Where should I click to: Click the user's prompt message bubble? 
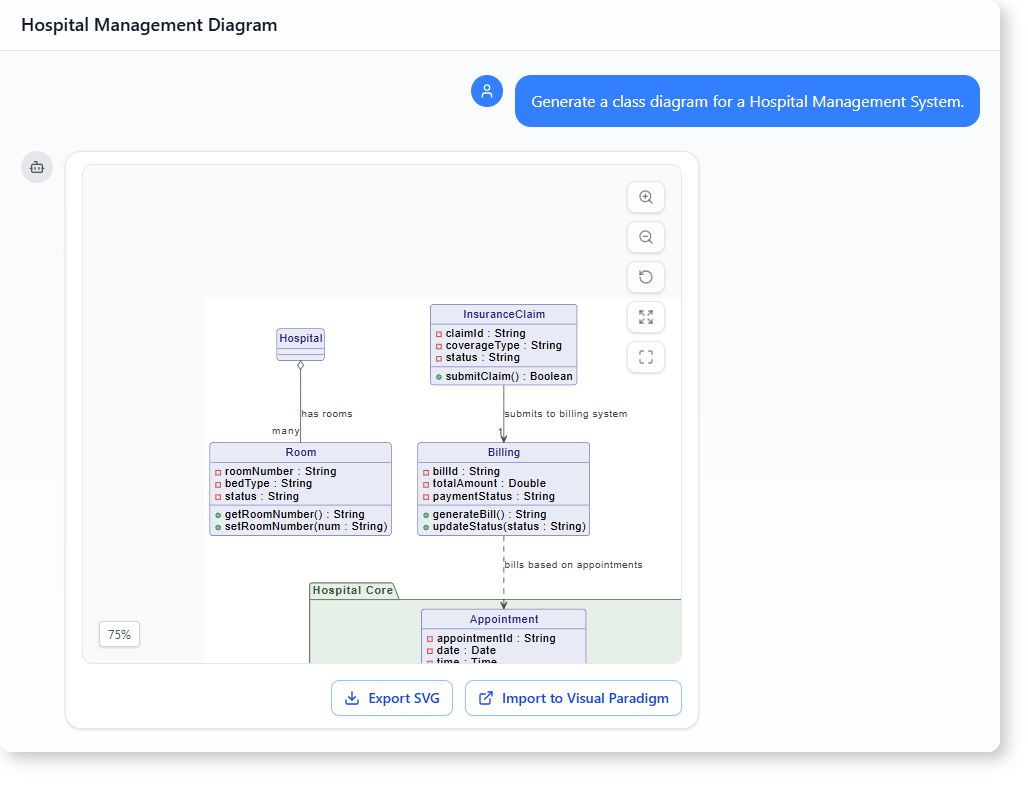(x=747, y=101)
